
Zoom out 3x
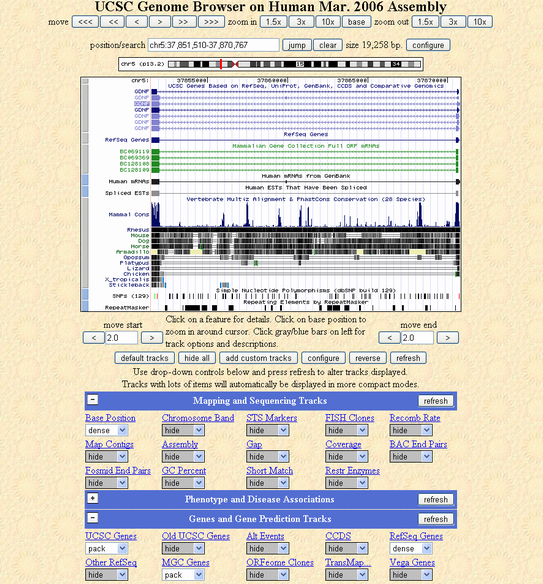pos(453,22)
